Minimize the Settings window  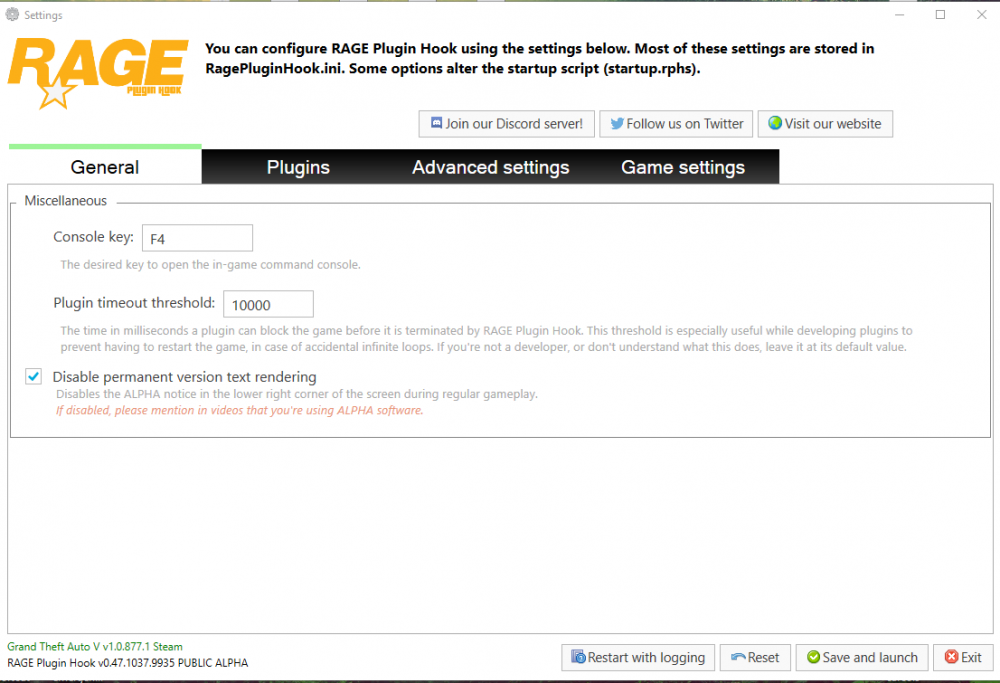pos(899,15)
